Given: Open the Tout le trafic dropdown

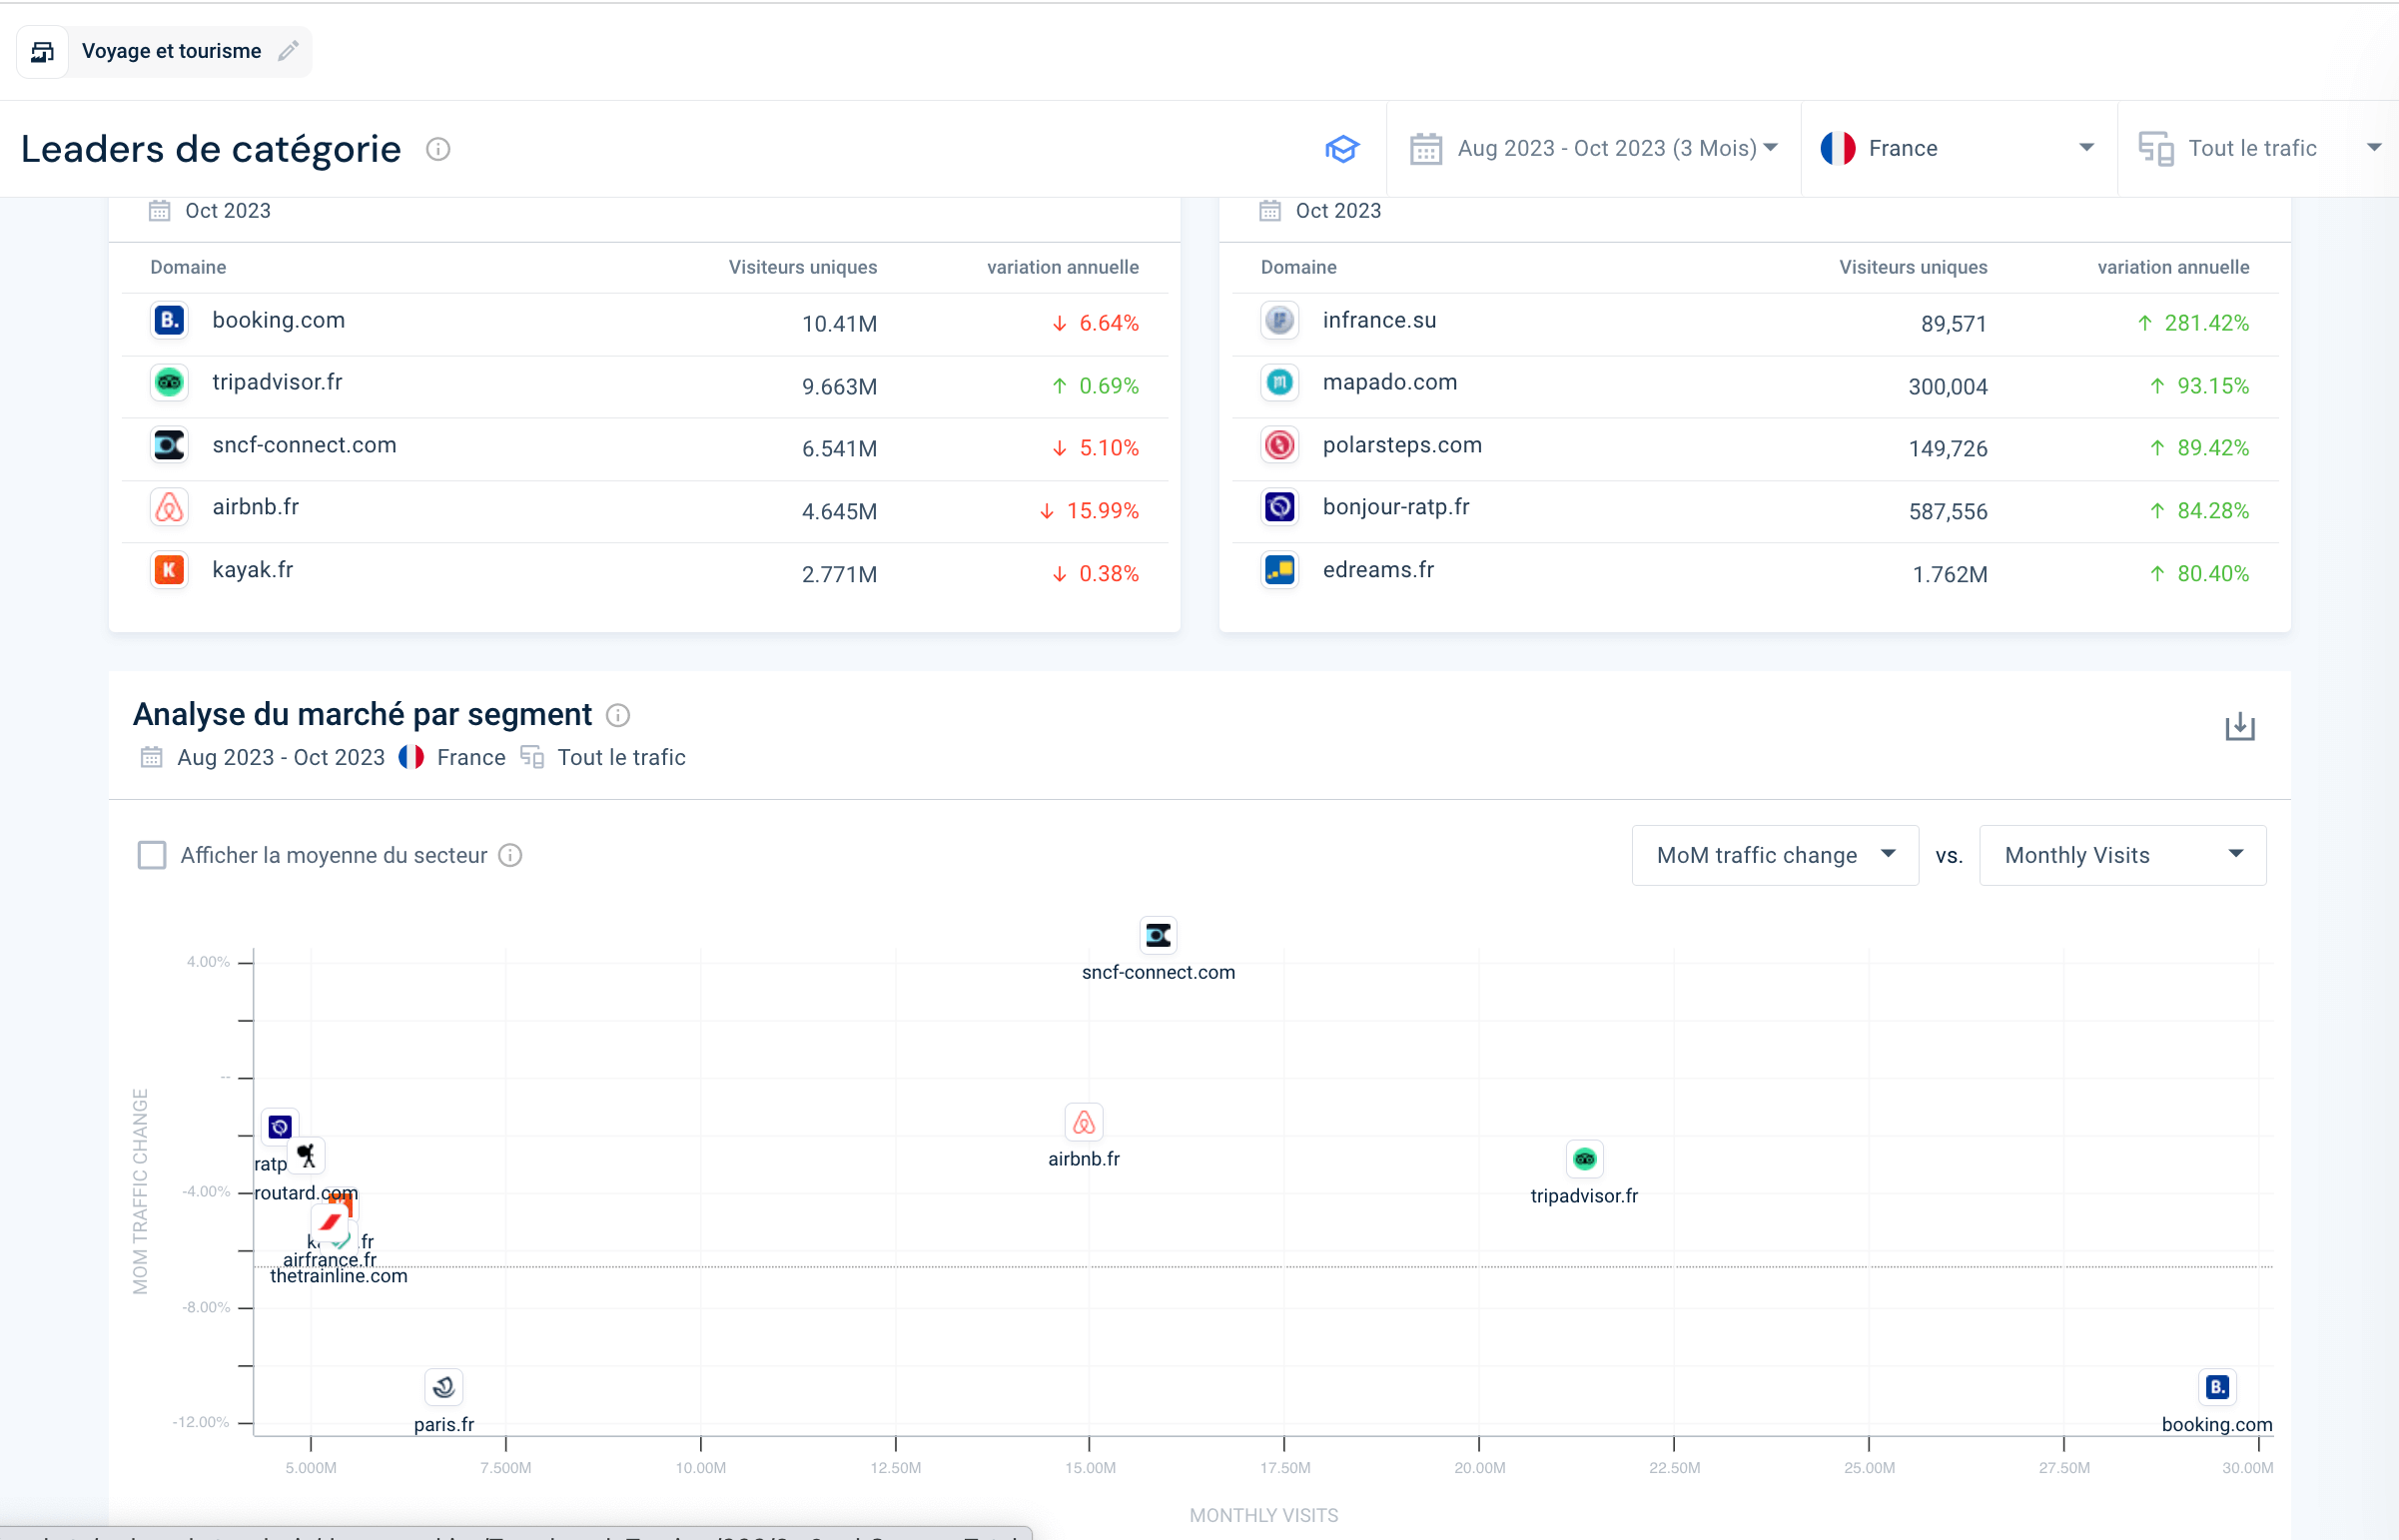Looking at the screenshot, I should [x=2375, y=147].
